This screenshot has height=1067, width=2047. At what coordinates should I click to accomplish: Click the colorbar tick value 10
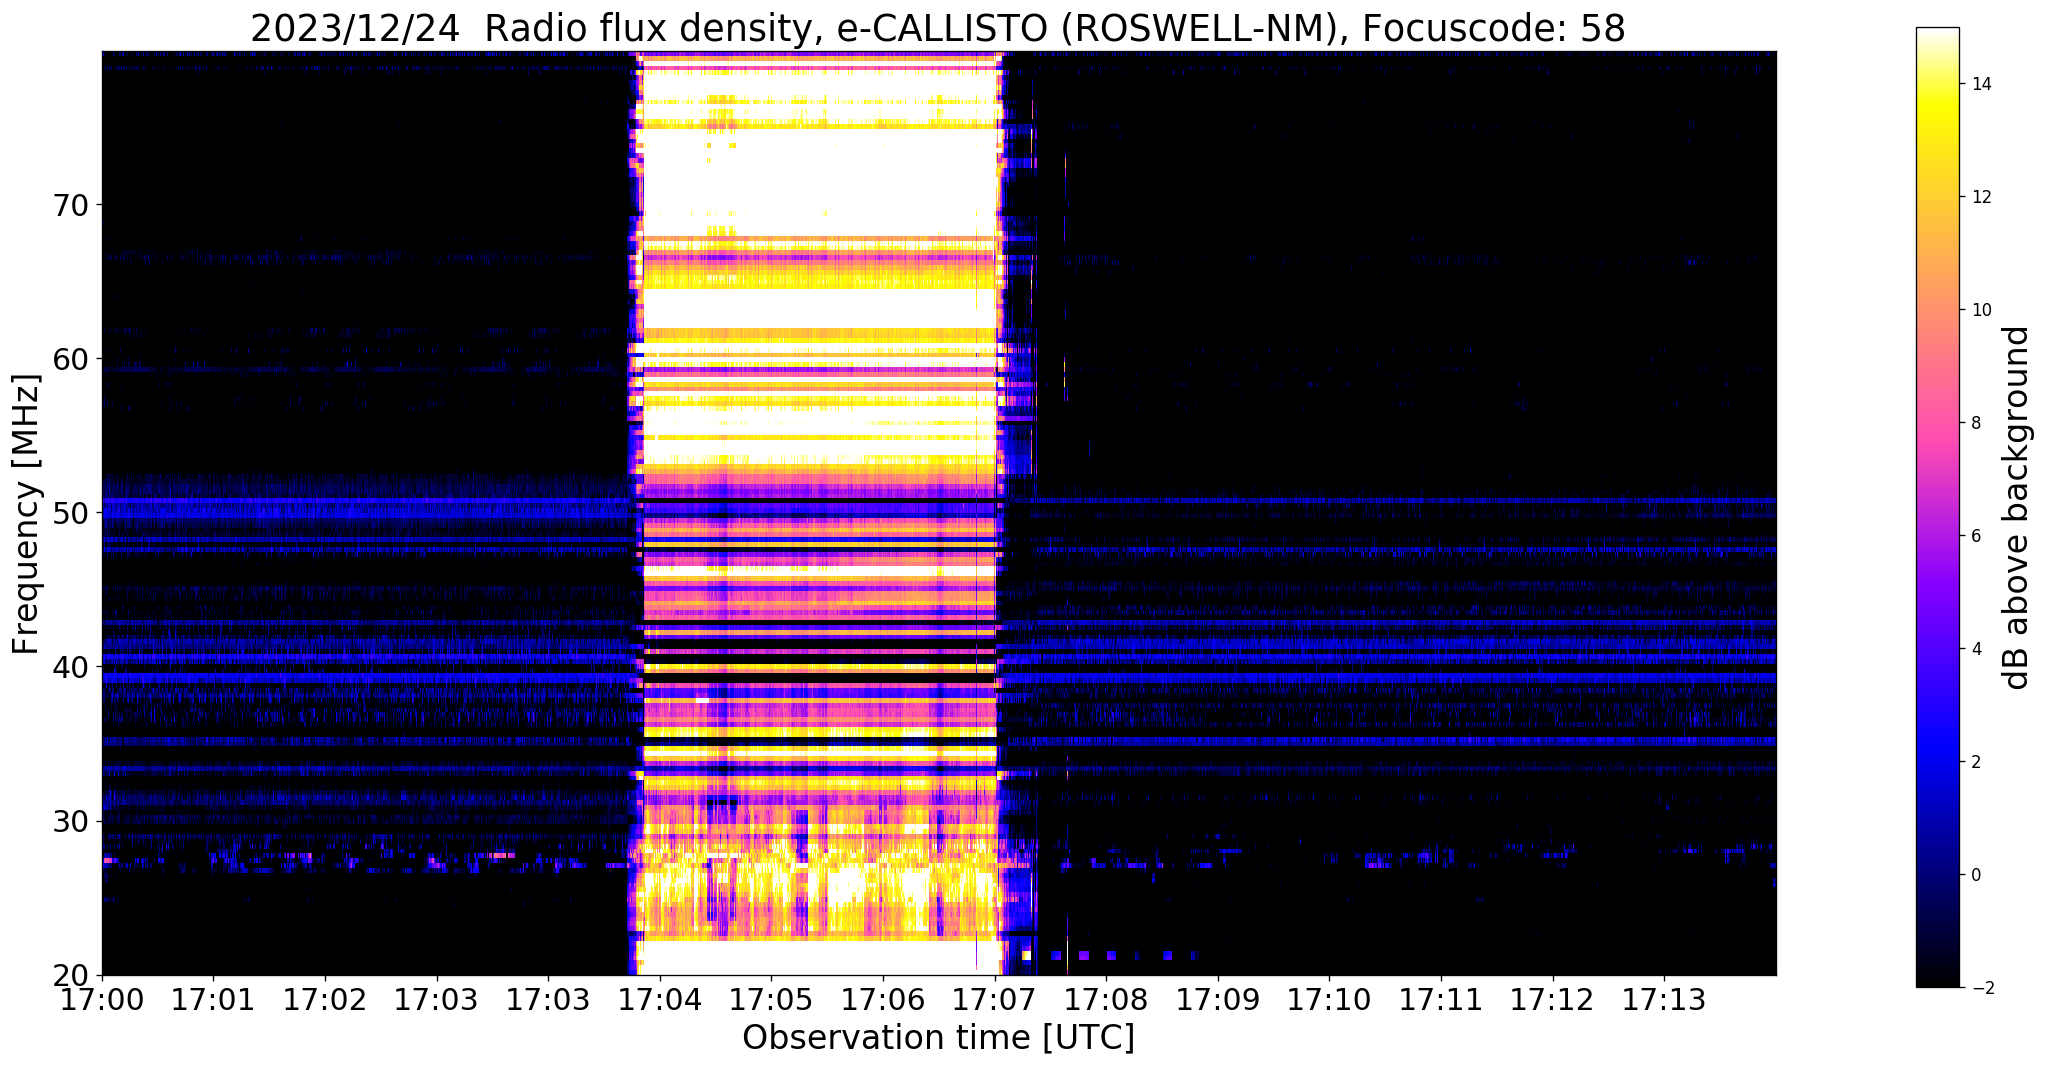(1980, 310)
